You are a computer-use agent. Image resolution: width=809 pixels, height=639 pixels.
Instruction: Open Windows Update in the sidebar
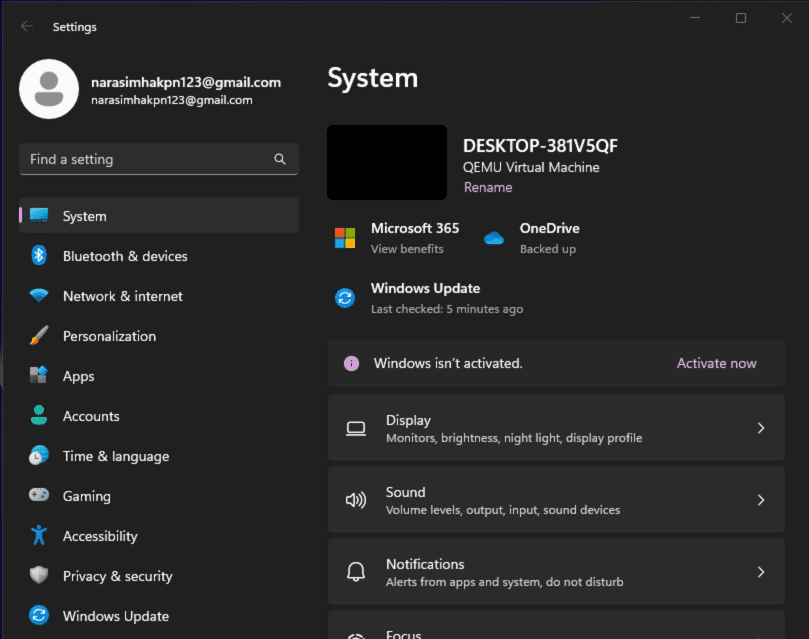point(115,616)
